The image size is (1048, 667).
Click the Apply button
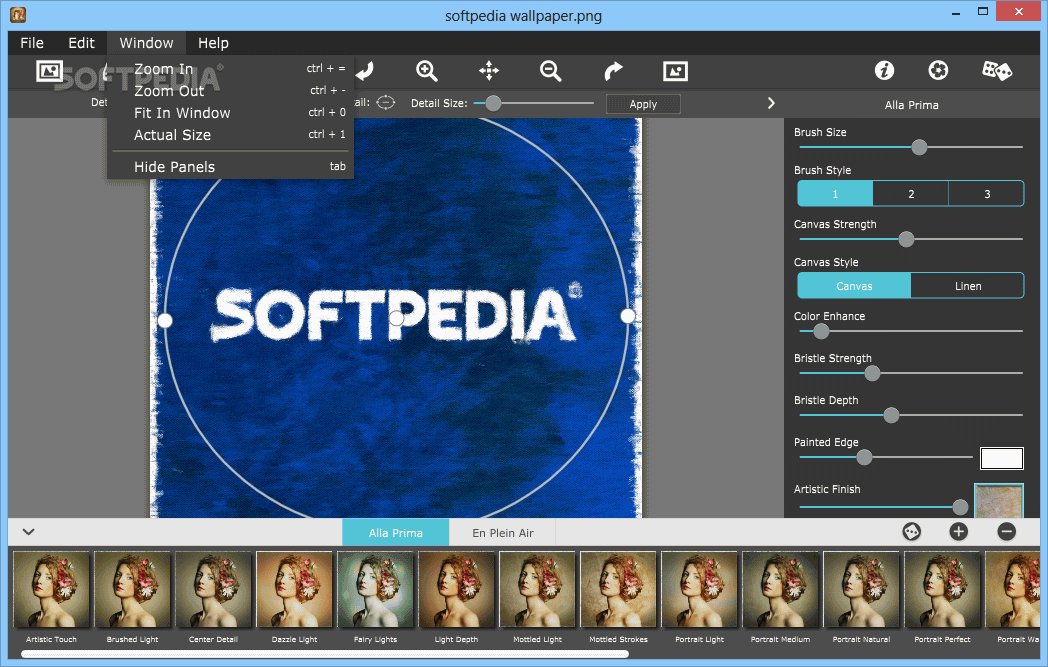click(643, 104)
